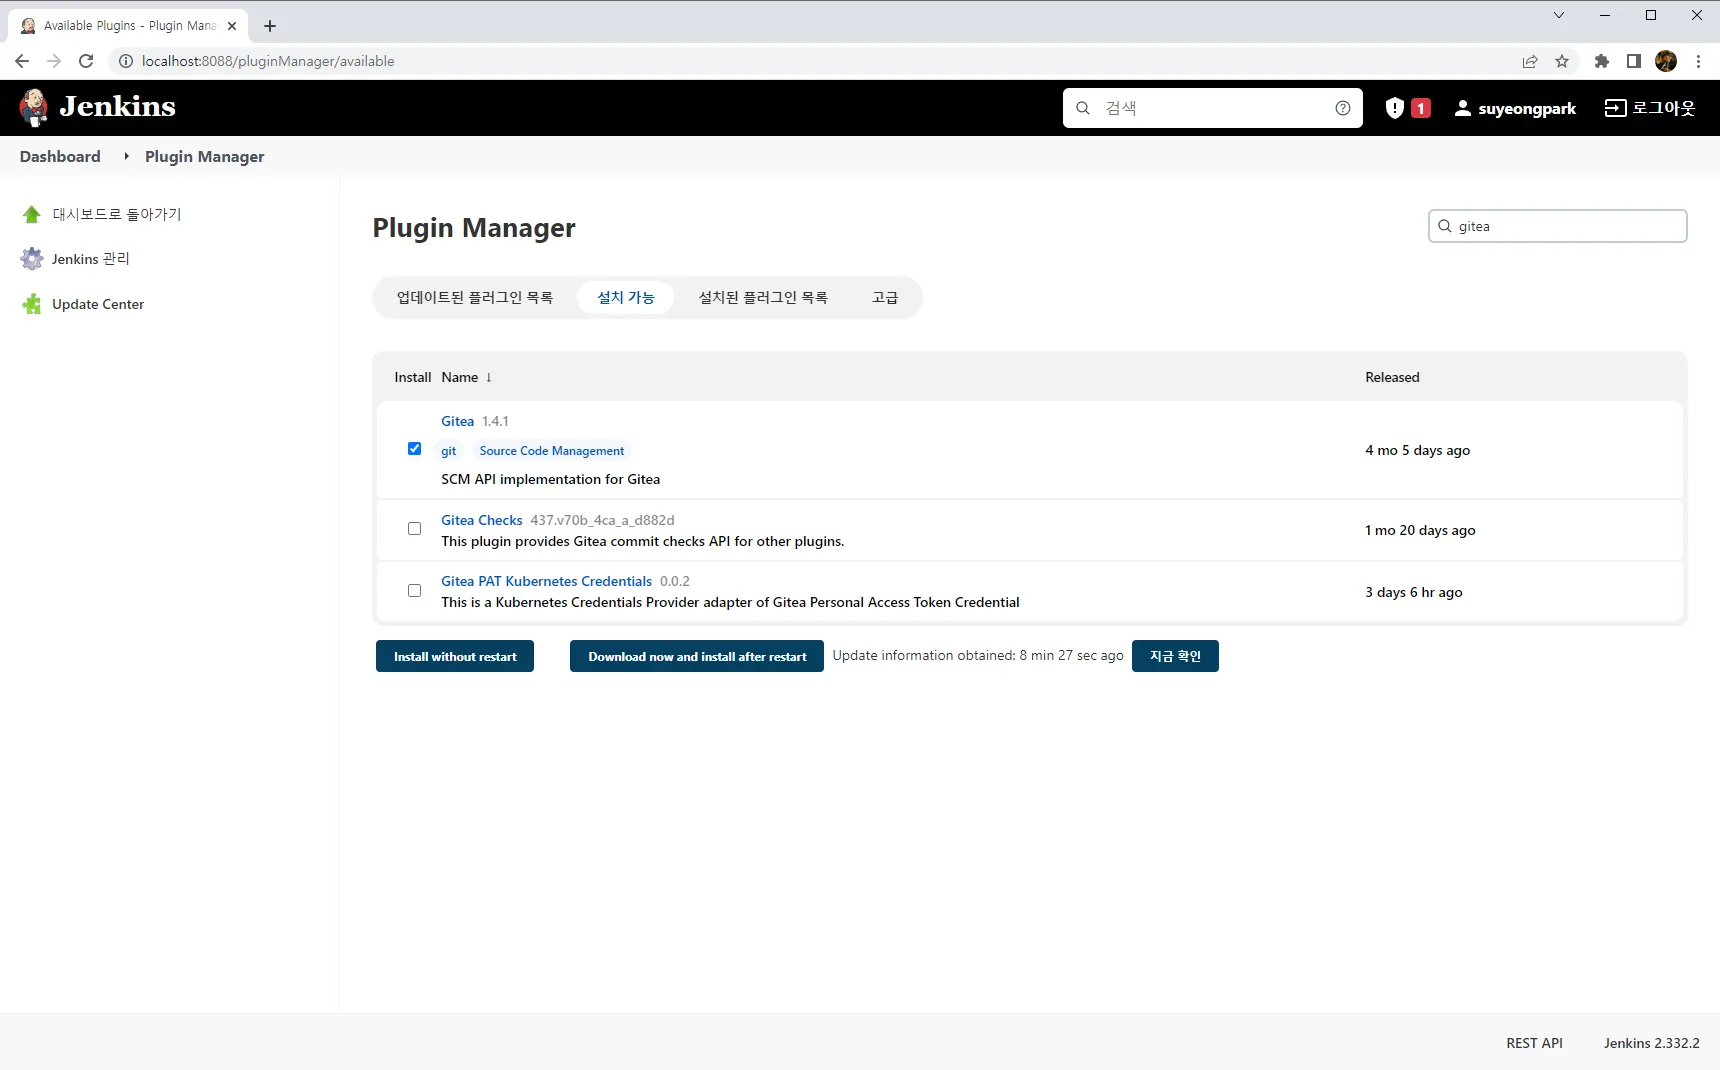Click the Jenkins manage gear icon
The width and height of the screenshot is (1720, 1070).
point(32,259)
